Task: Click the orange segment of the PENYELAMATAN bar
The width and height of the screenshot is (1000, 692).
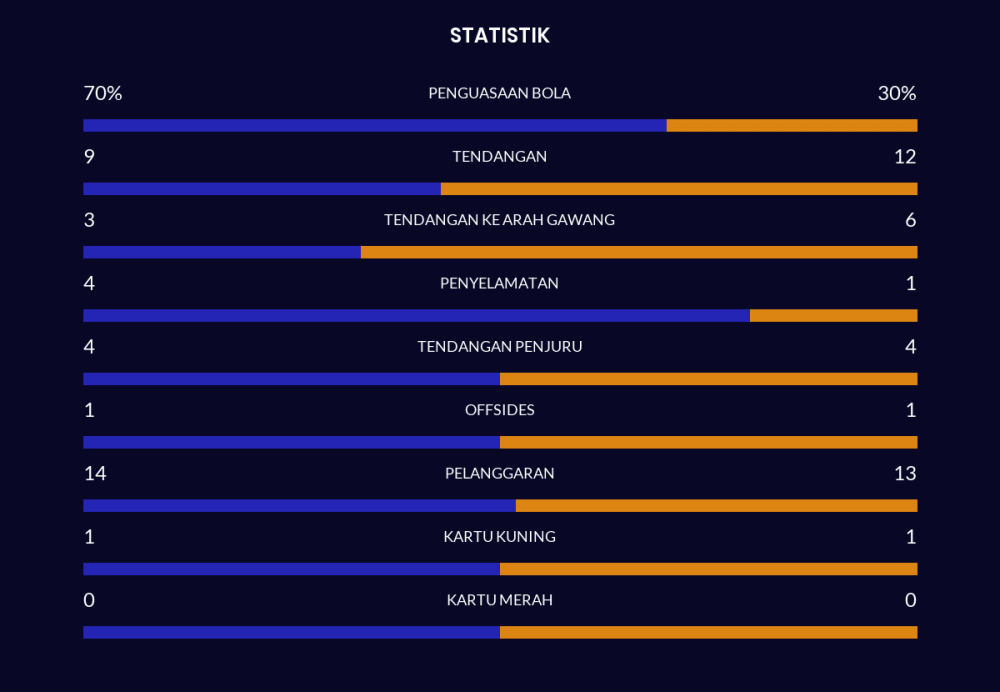Action: point(833,316)
